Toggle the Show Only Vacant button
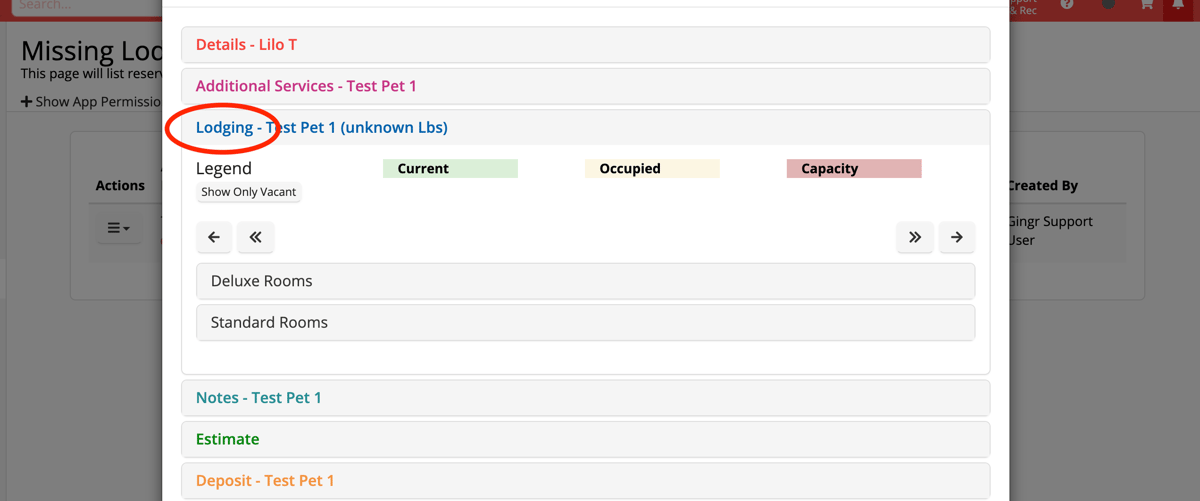This screenshot has width=1200, height=501. tap(249, 192)
